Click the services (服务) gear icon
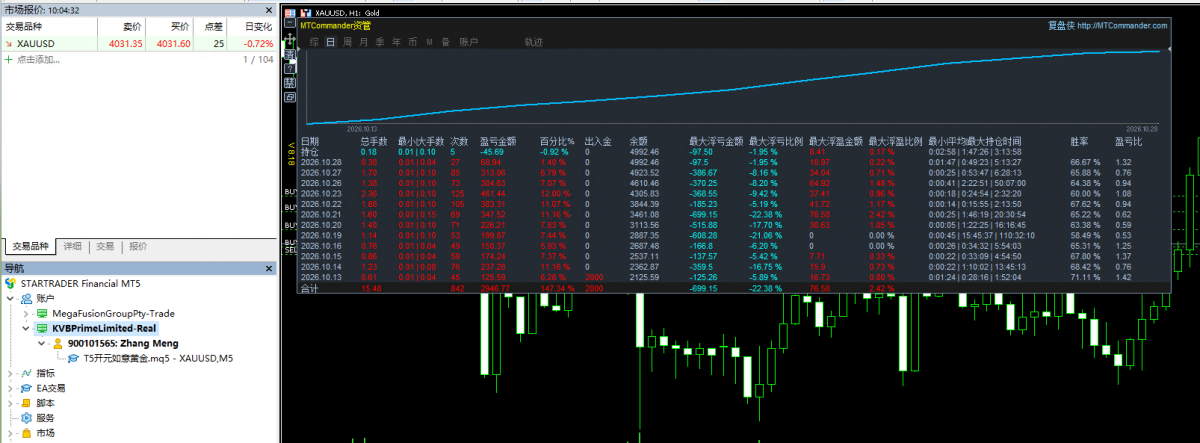Image resolution: width=1200 pixels, height=443 pixels. [27, 418]
